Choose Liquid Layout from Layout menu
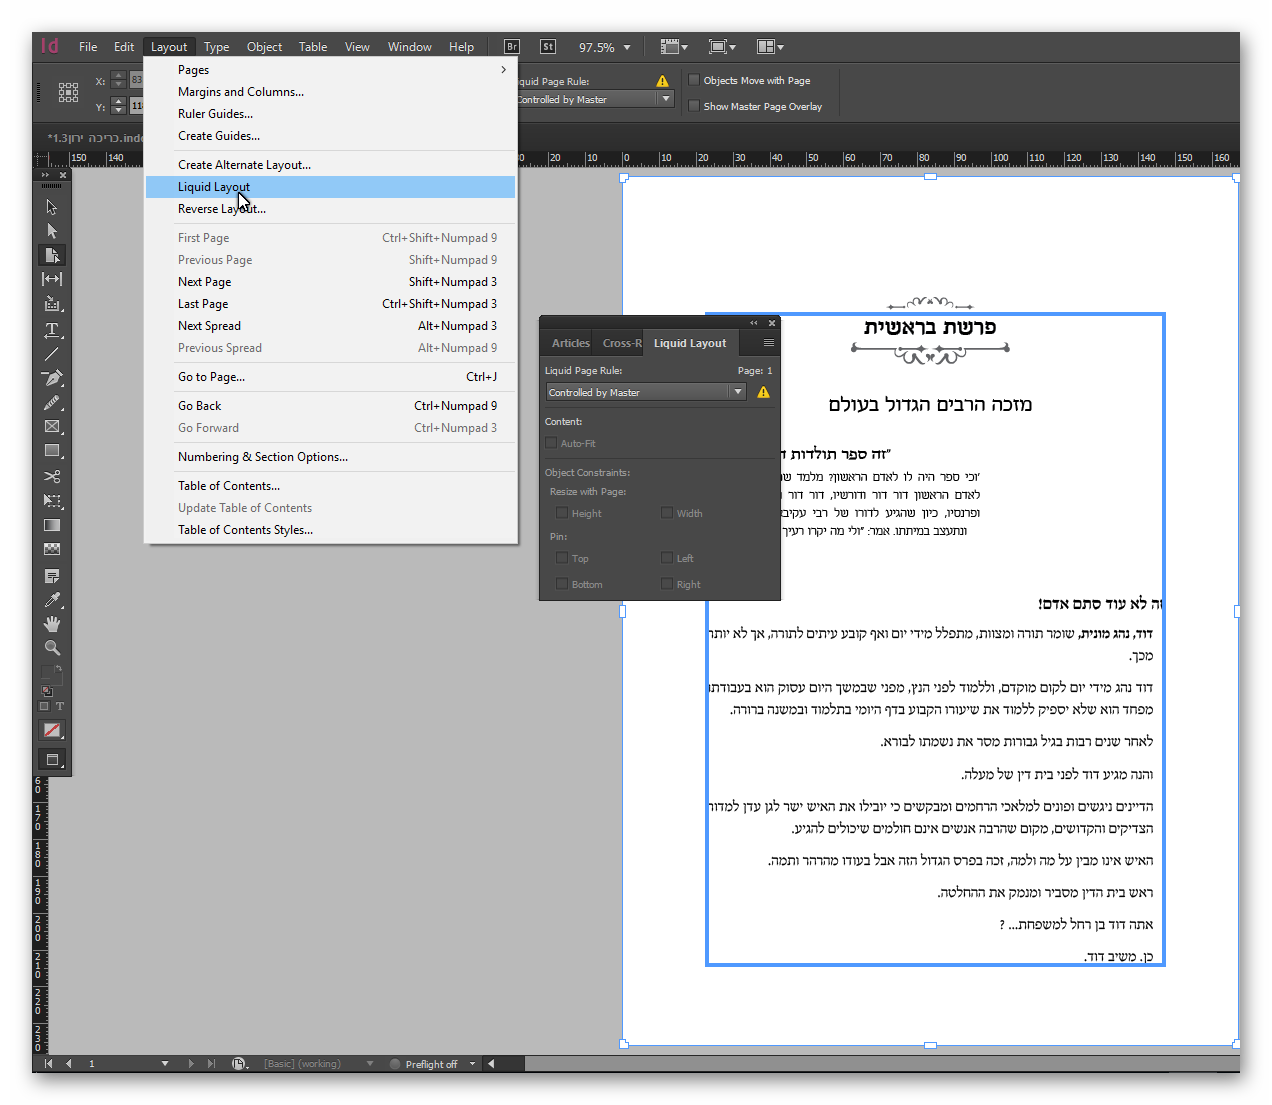The image size is (1272, 1105). [x=330, y=187]
